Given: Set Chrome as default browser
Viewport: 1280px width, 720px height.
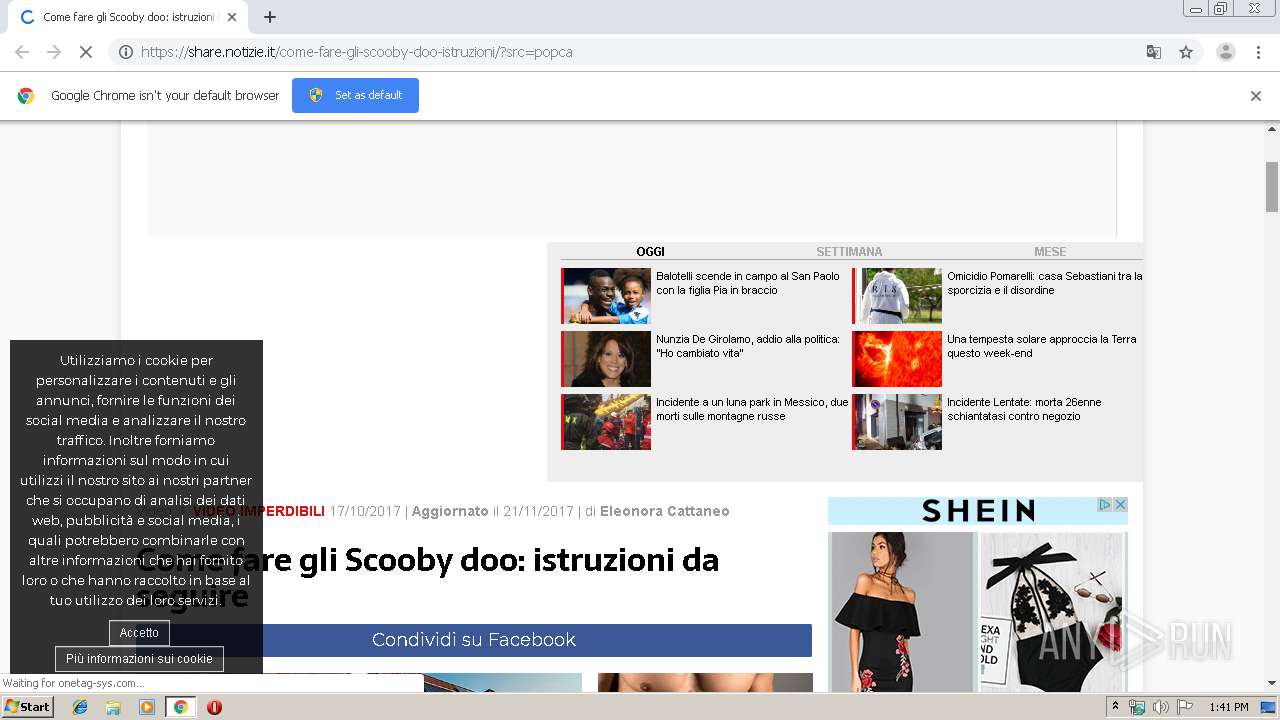Looking at the screenshot, I should [x=355, y=95].
